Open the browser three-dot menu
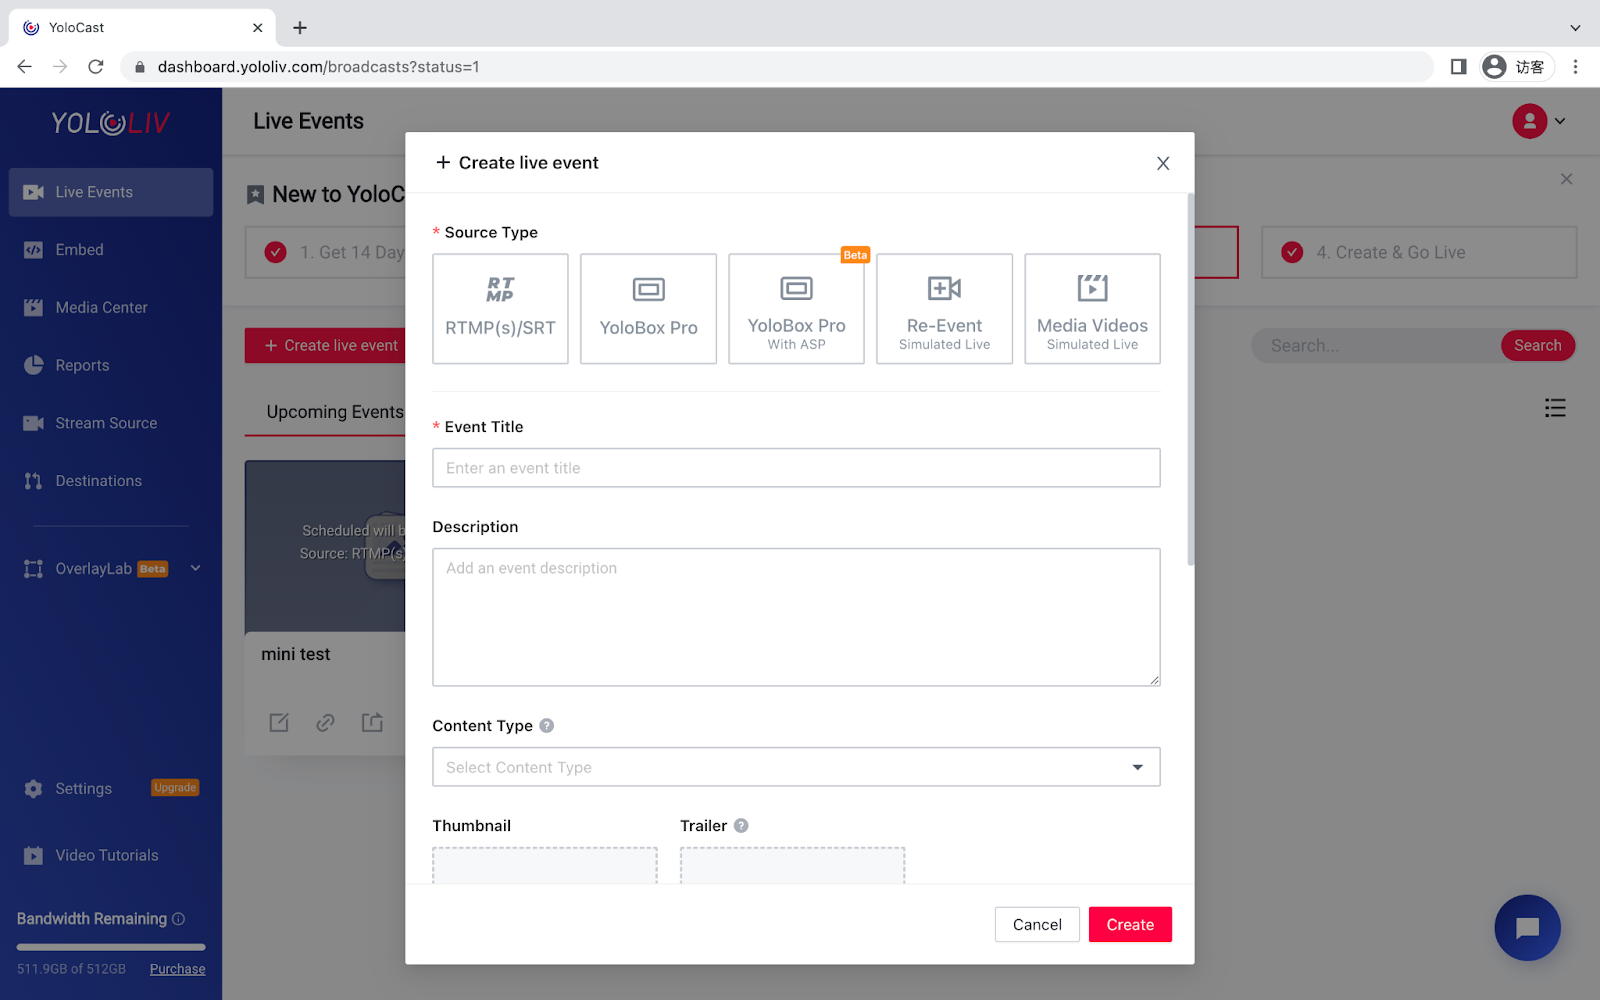The image size is (1600, 1000). coord(1575,67)
